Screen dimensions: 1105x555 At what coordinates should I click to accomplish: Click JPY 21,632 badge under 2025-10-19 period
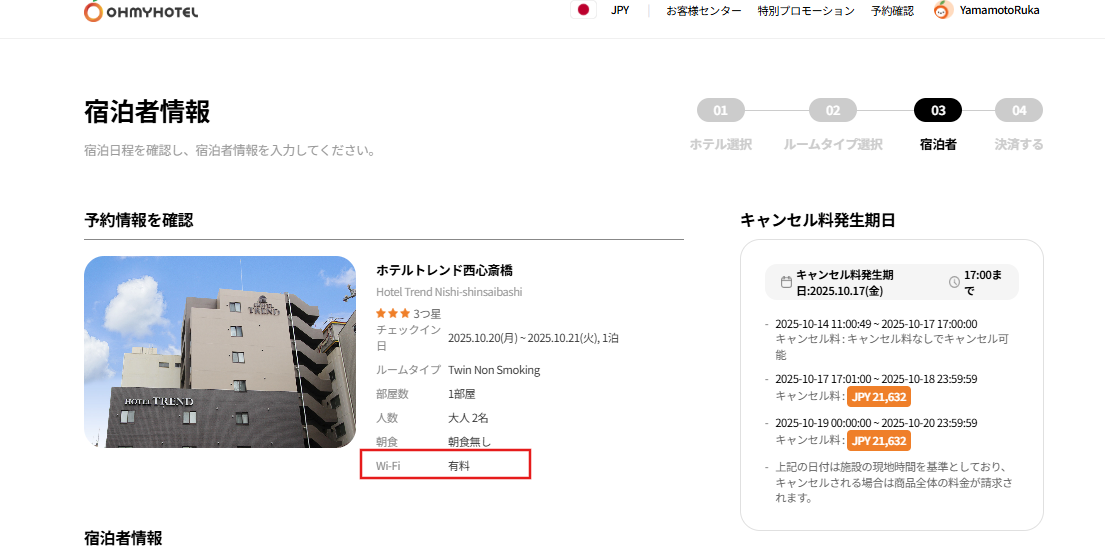coord(879,441)
